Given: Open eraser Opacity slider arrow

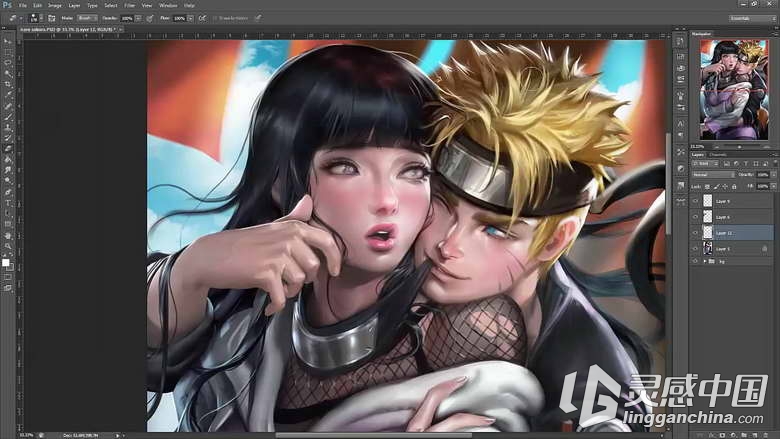Looking at the screenshot, I should [x=138, y=18].
